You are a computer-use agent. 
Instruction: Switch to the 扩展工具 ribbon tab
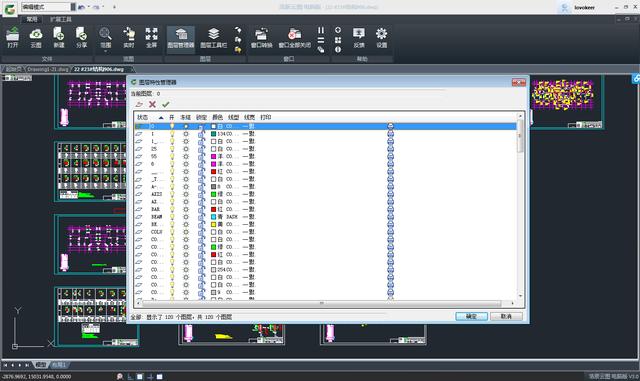click(x=61, y=19)
